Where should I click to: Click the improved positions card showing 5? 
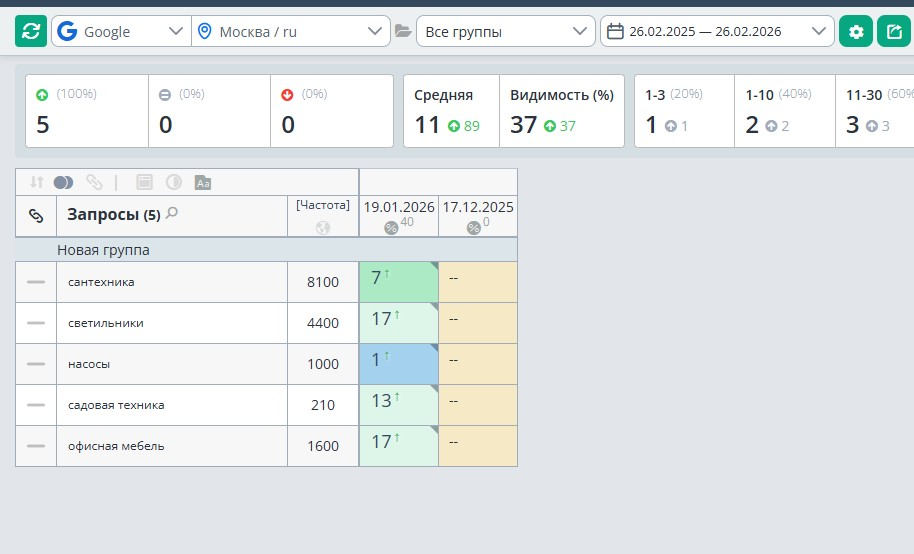(x=87, y=111)
